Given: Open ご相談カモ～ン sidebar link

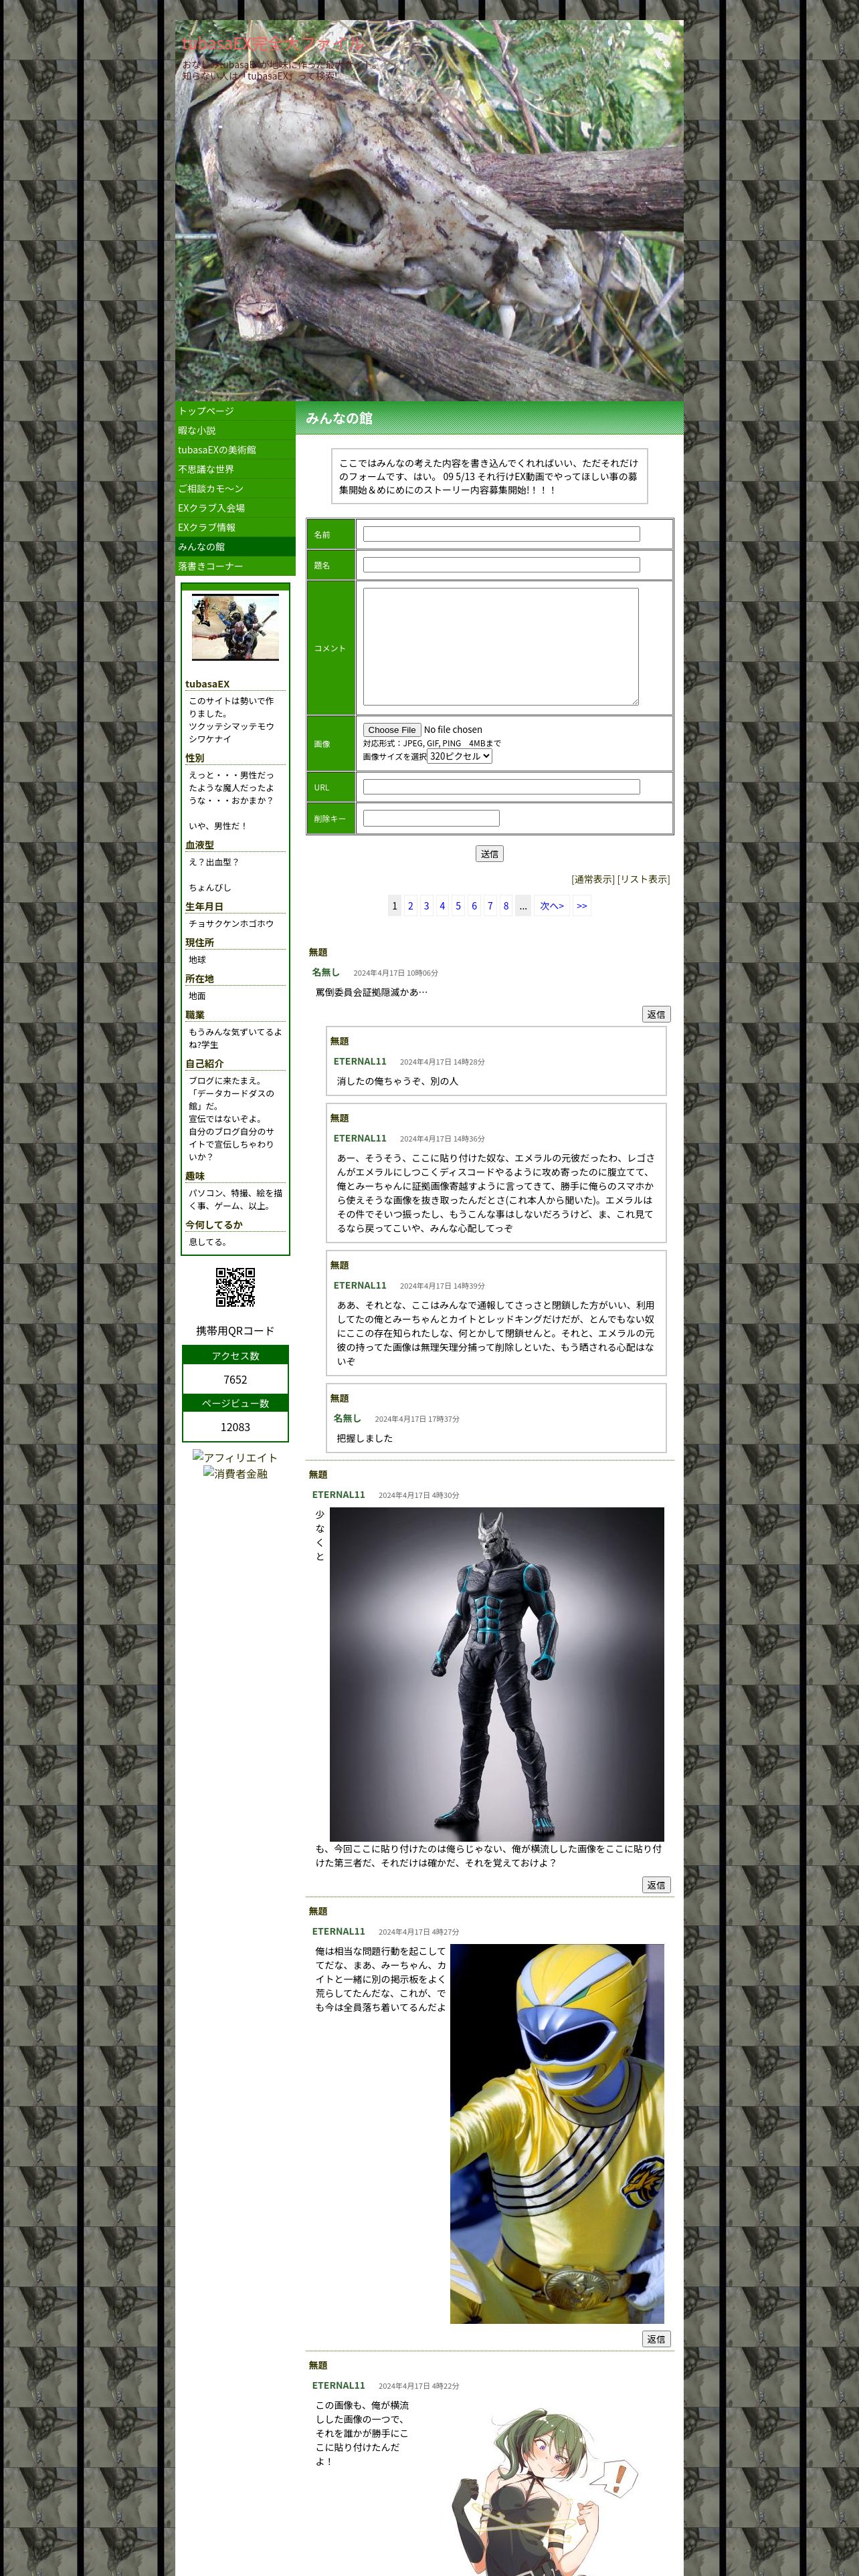Looking at the screenshot, I should pos(235,489).
